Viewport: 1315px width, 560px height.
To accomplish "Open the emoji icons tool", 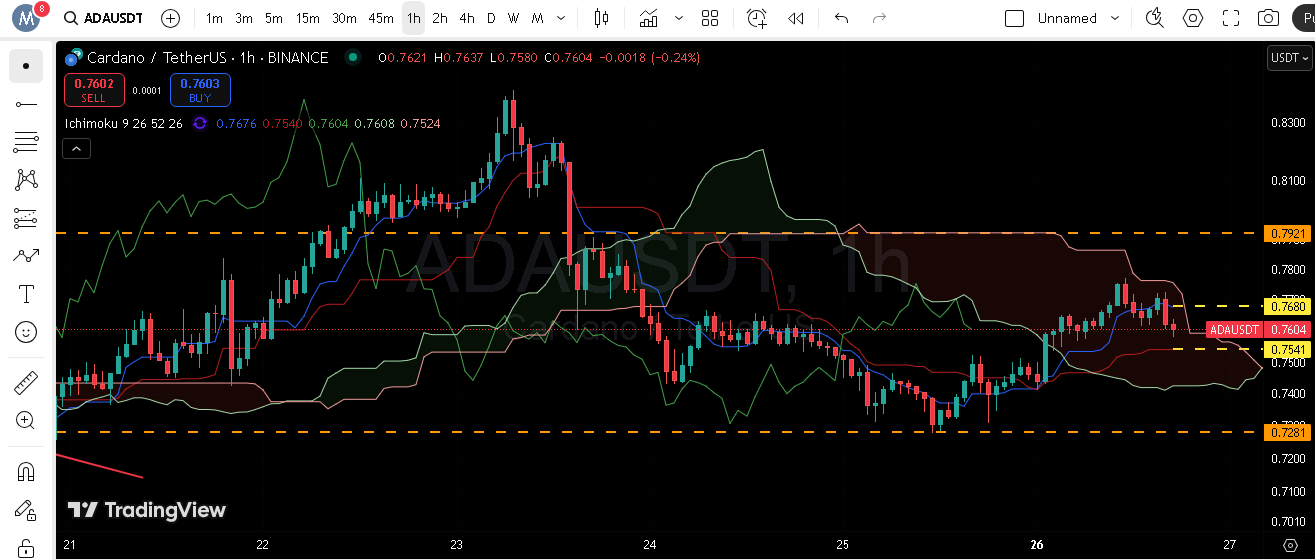I will point(26,332).
